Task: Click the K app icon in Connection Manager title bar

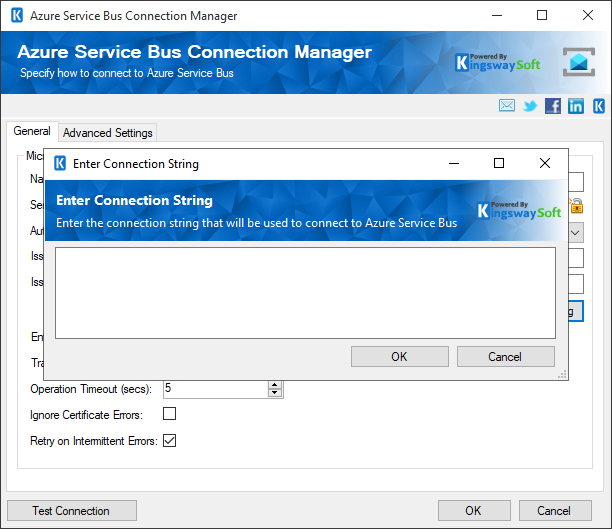Action: coord(17,16)
